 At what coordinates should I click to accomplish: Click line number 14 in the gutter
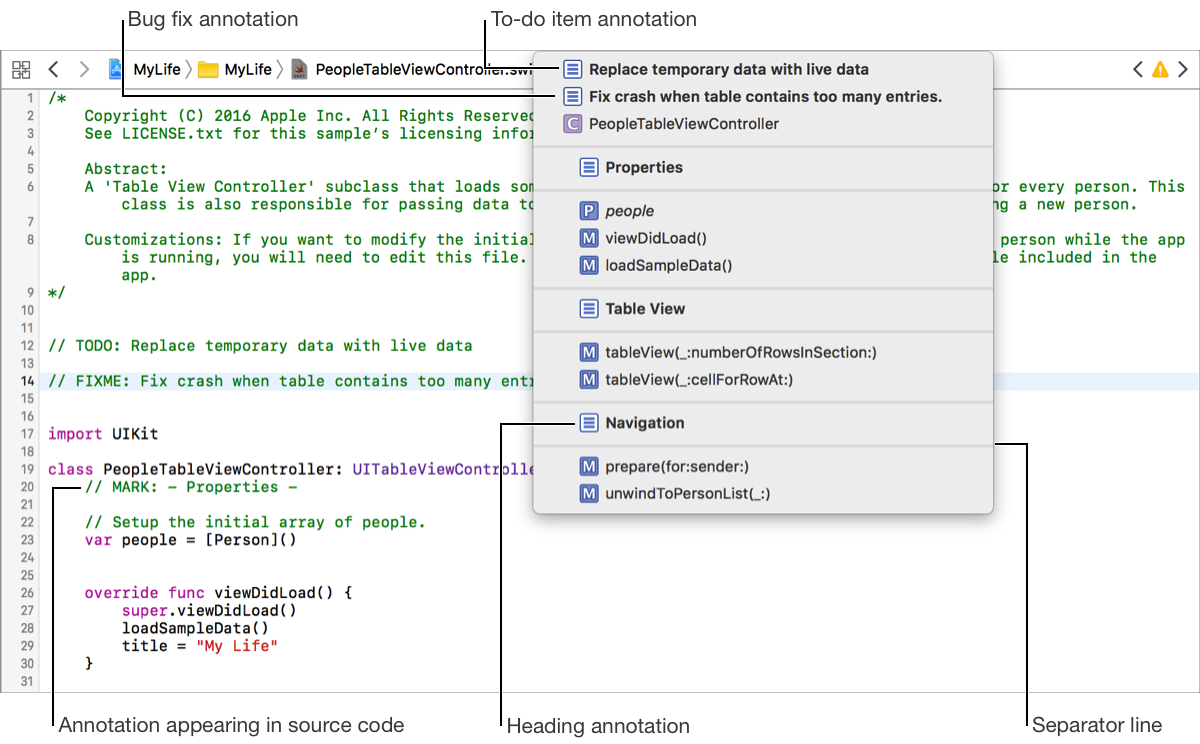(26, 381)
